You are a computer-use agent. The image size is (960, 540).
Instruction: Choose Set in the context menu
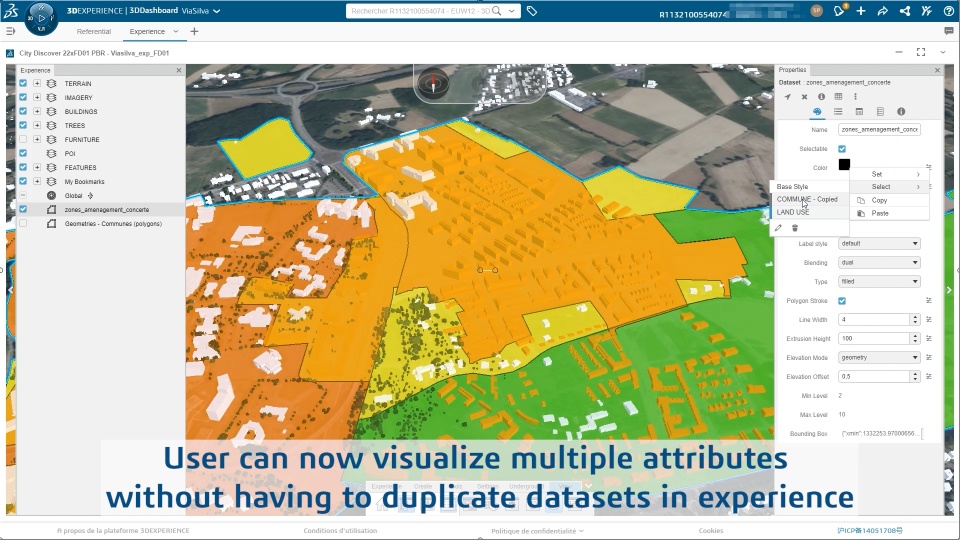890,174
